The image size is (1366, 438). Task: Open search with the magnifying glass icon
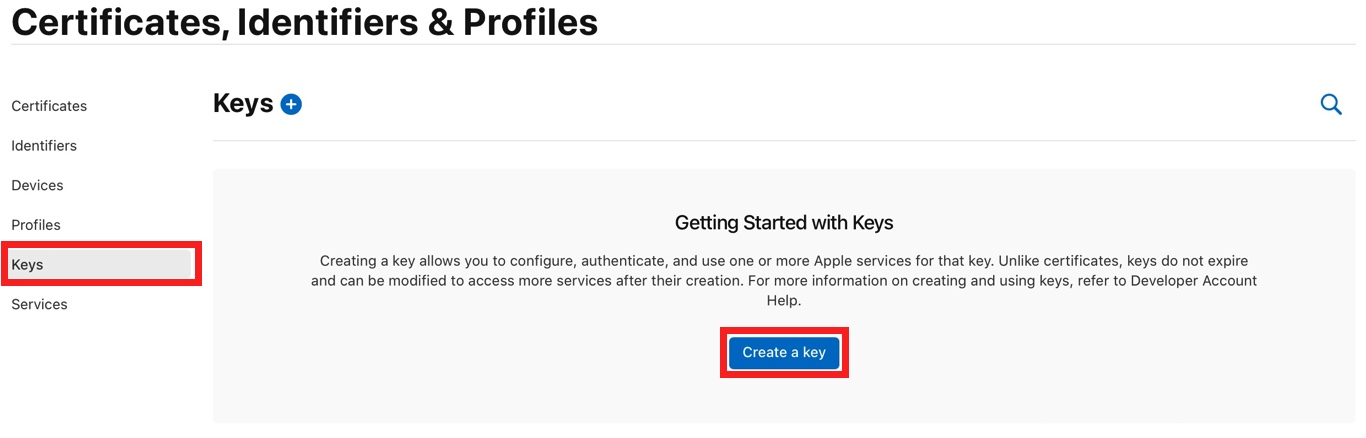tap(1331, 104)
